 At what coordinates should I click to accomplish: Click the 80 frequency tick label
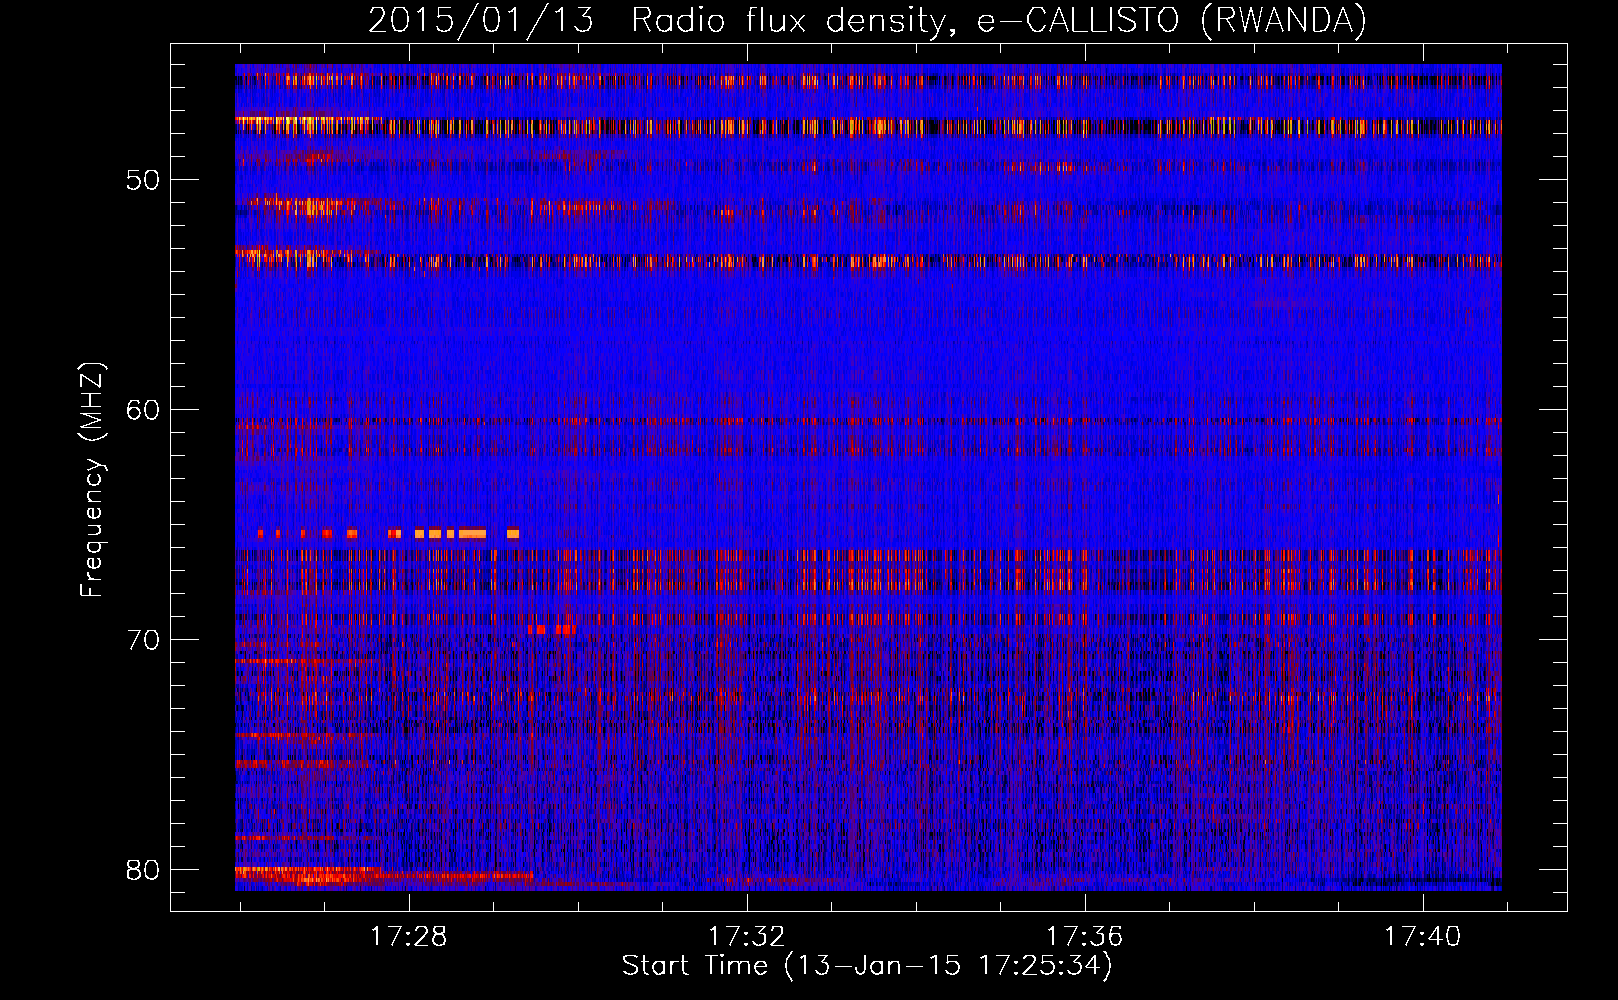(143, 870)
